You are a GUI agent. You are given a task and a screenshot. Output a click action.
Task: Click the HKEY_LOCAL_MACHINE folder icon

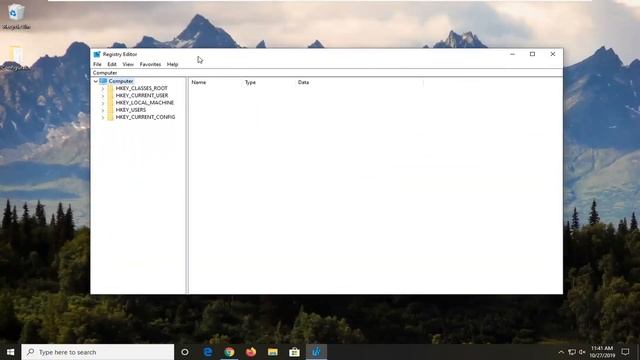pos(110,102)
